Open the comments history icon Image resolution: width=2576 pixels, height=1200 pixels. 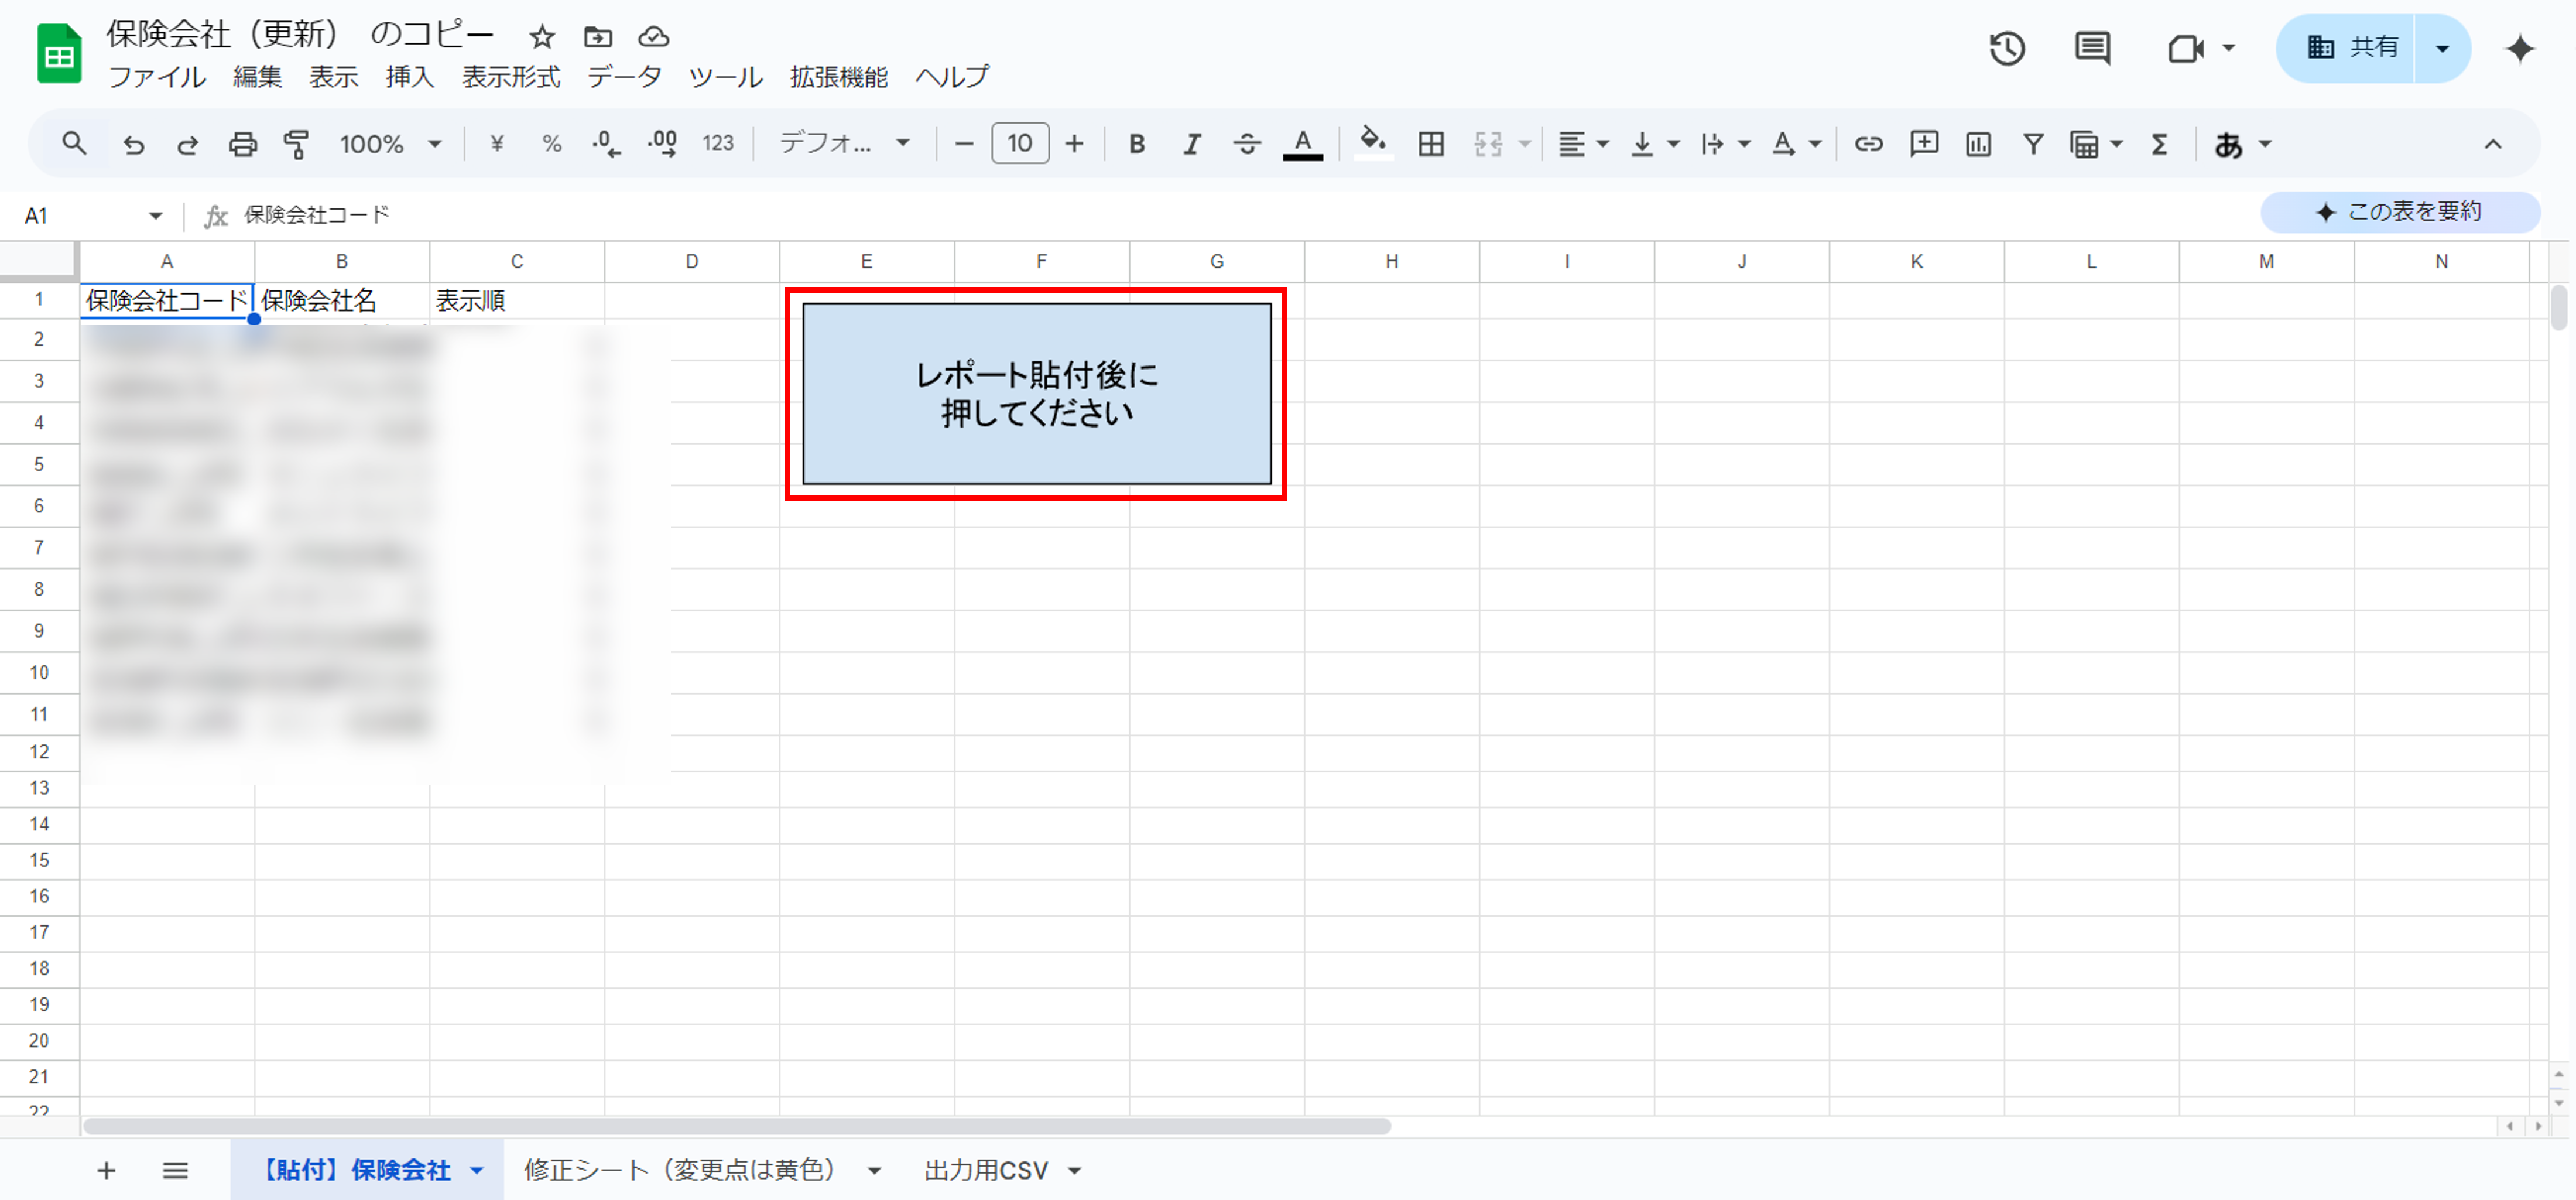click(x=2092, y=48)
